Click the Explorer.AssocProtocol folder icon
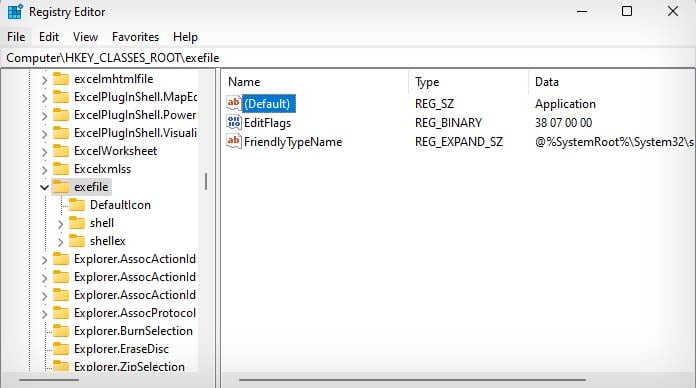This screenshot has height=388, width=696. coord(61,313)
